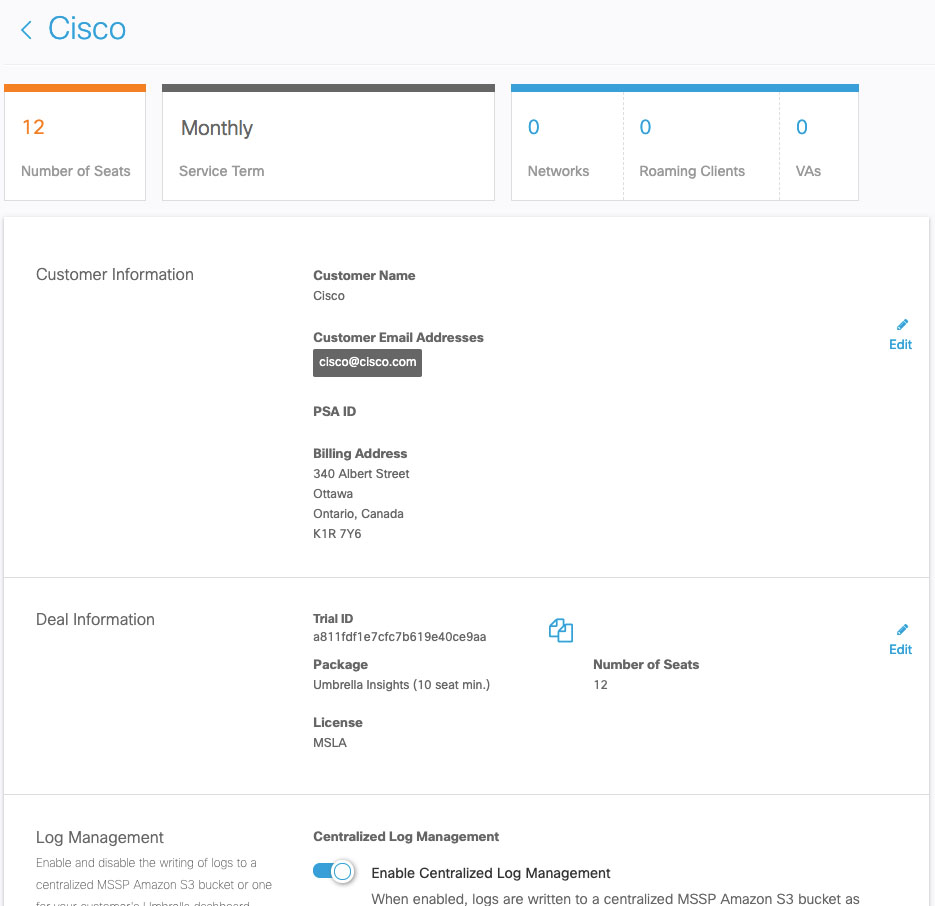The height and width of the screenshot is (906, 935).
Task: Click the Roaming Clients count of 0
Action: tap(645, 127)
